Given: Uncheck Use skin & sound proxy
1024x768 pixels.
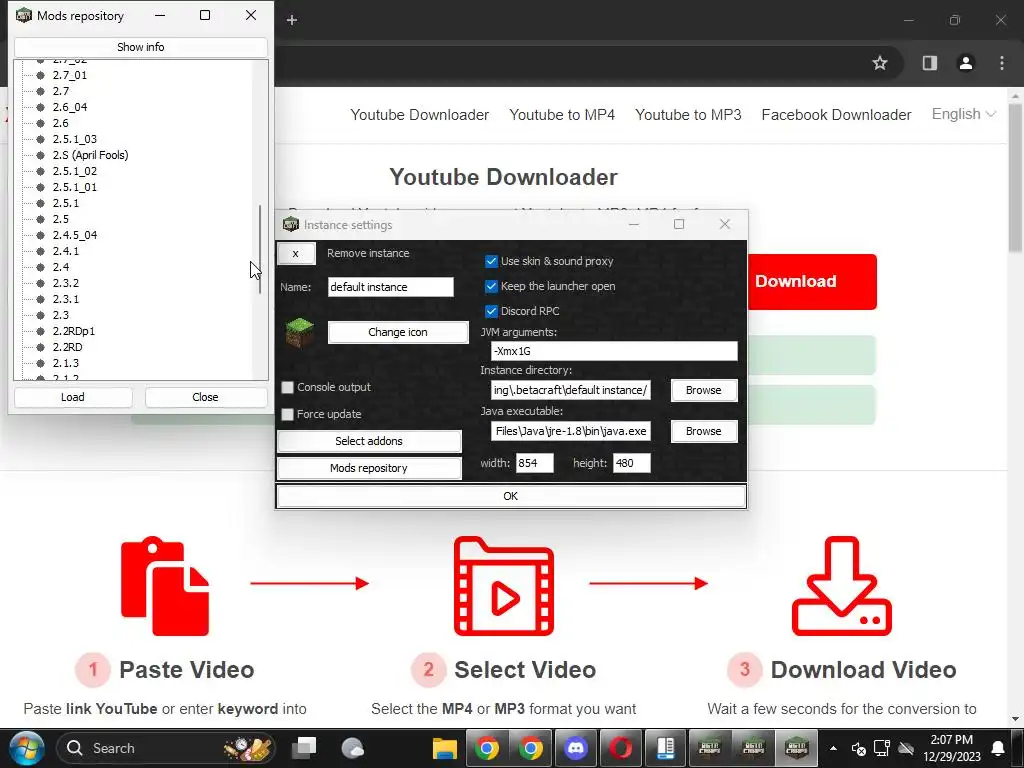Looking at the screenshot, I should (x=491, y=261).
